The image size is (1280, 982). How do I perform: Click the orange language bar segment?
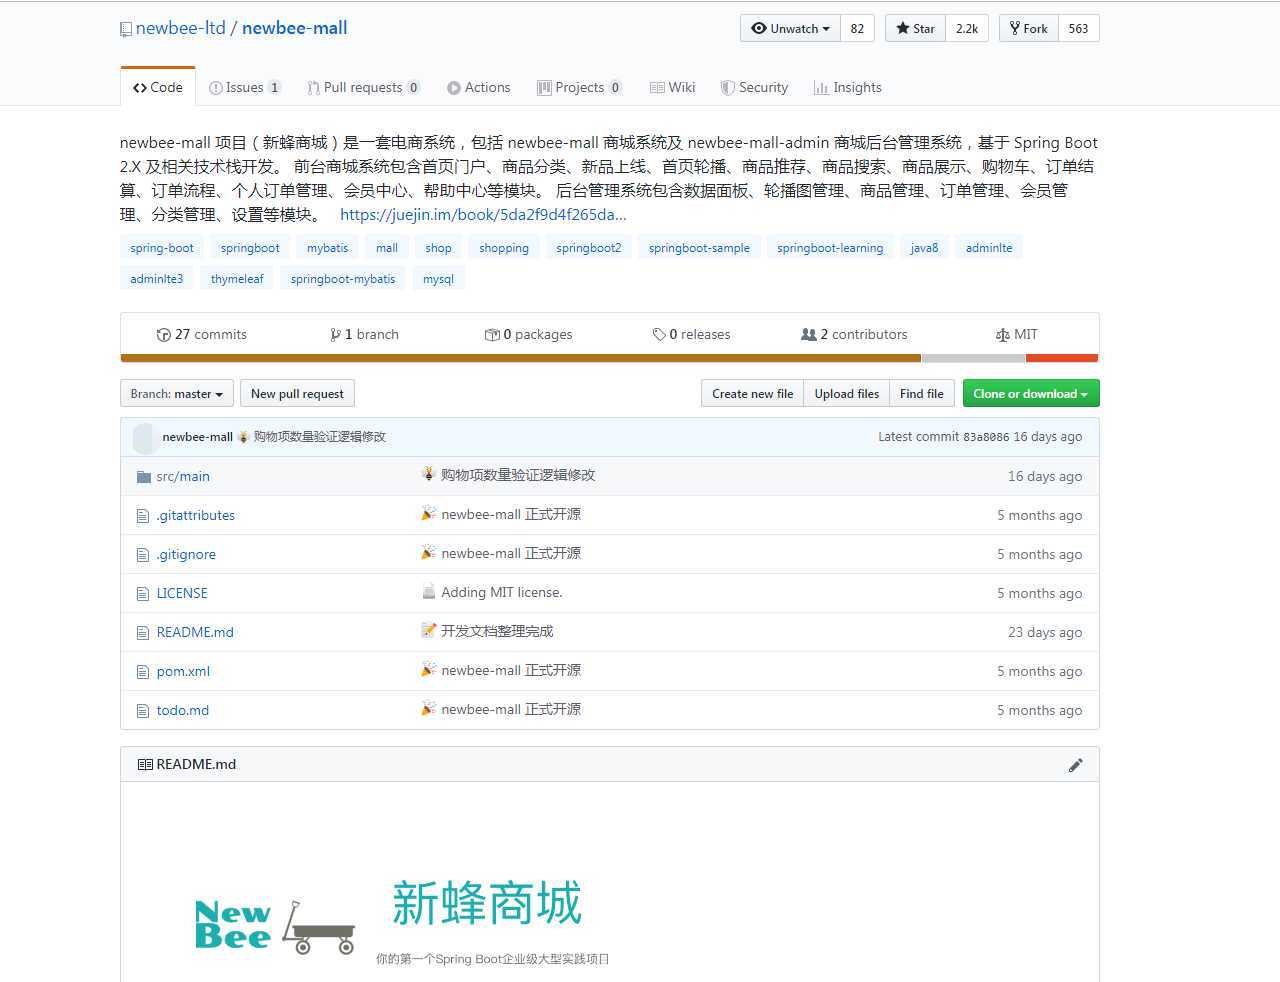pyautogui.click(x=521, y=358)
